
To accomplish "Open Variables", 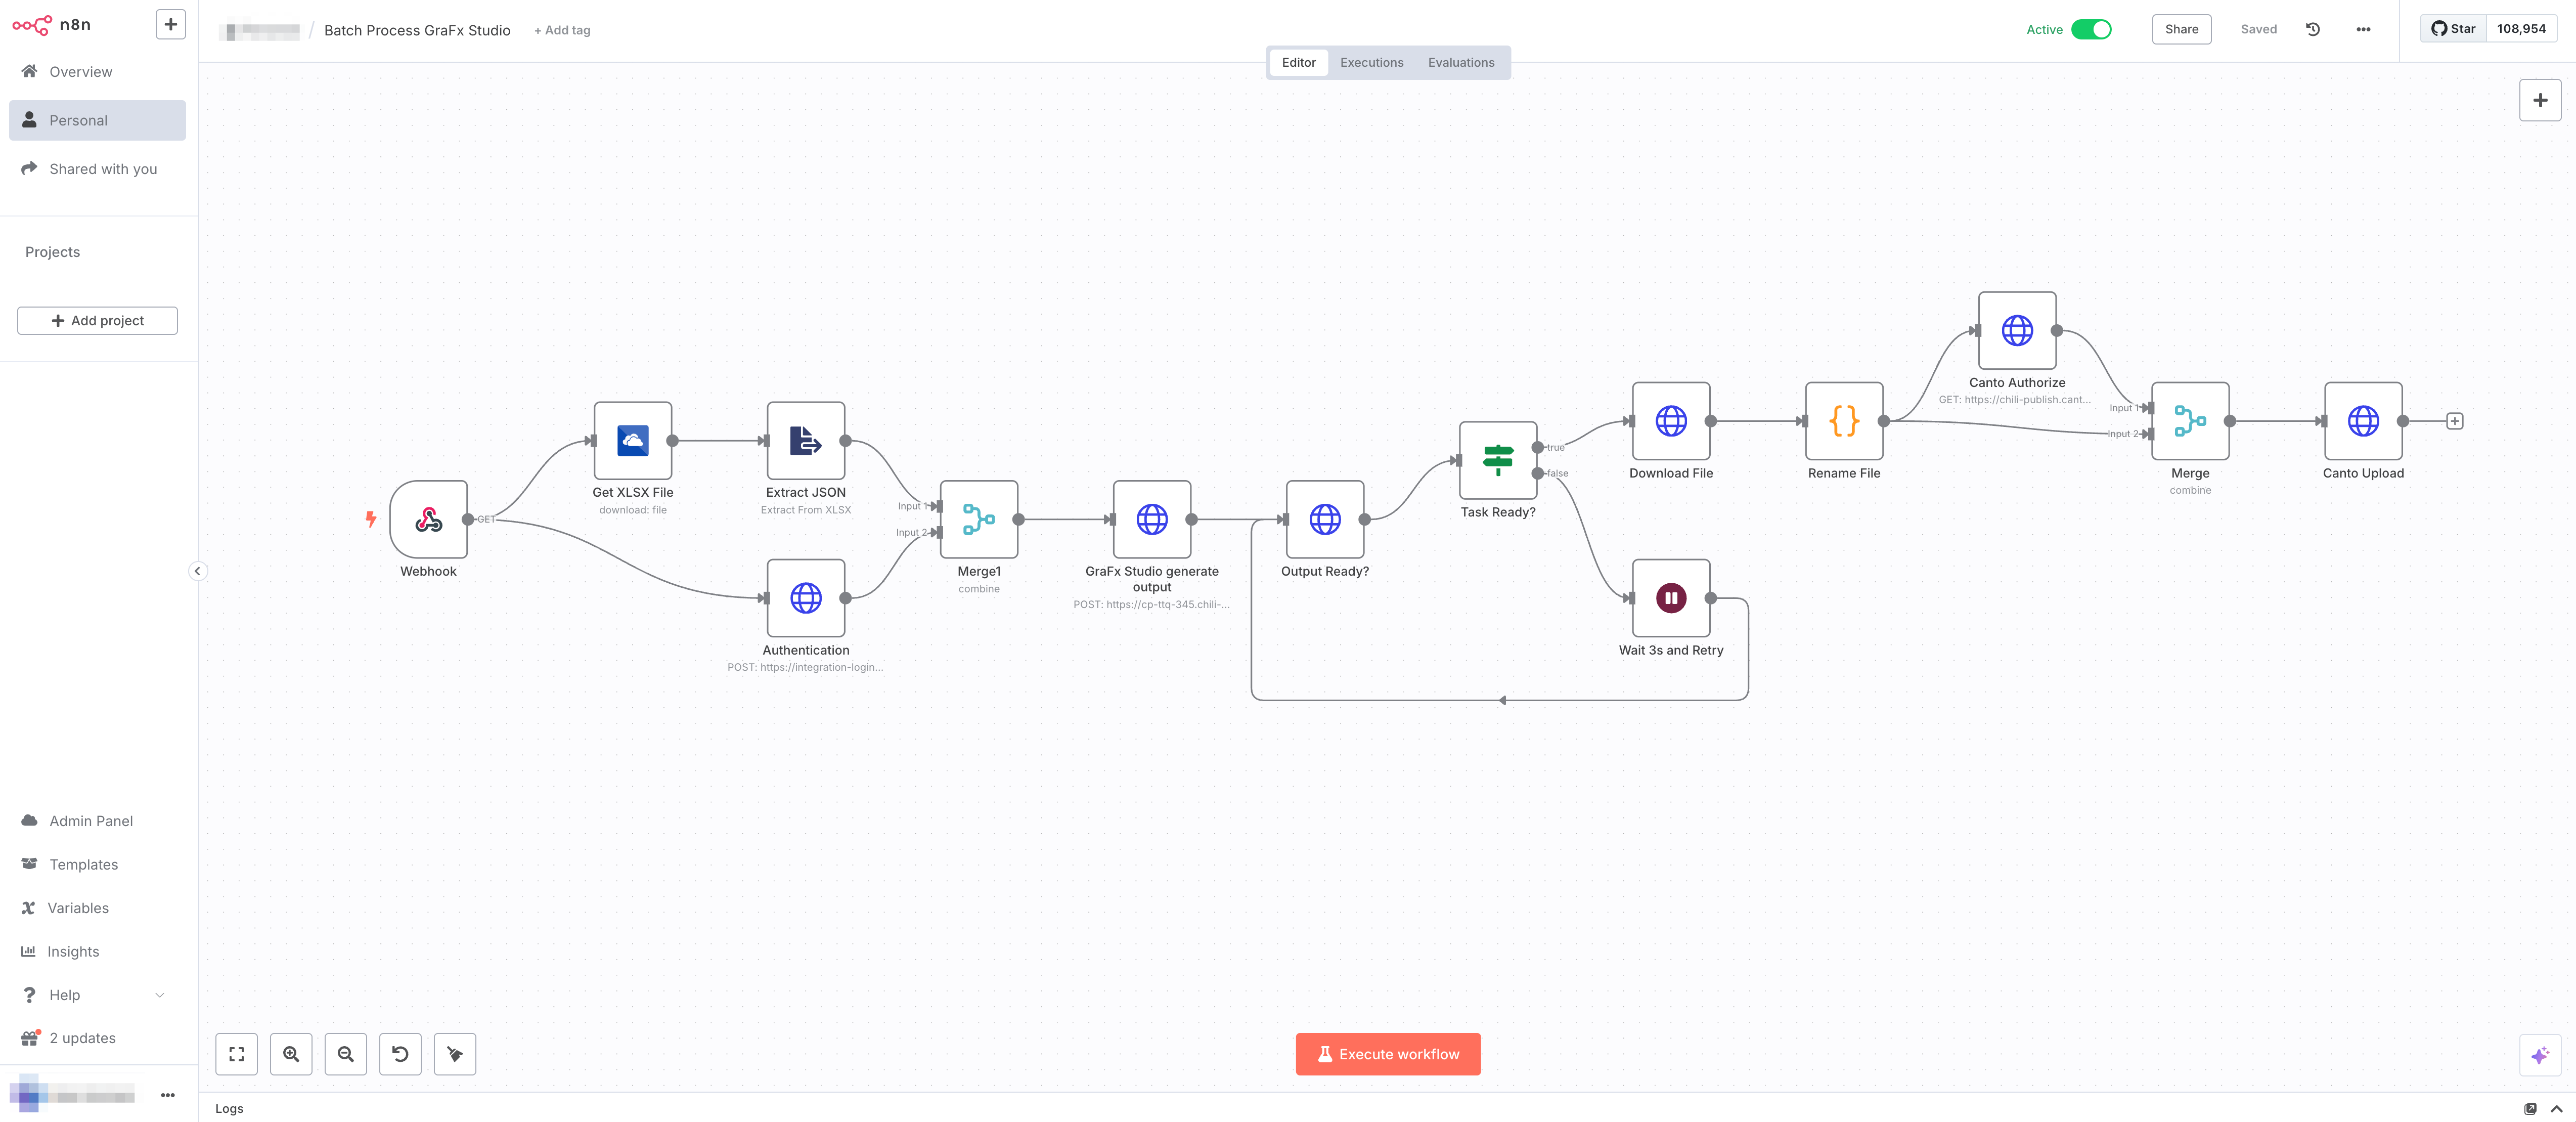I will pyautogui.click(x=97, y=908).
